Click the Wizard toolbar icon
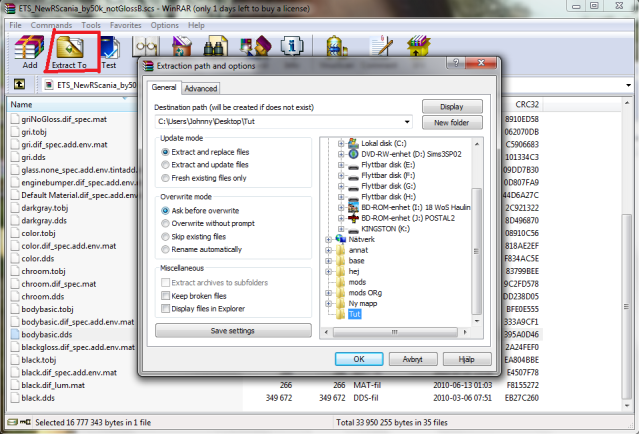The image size is (639, 434). click(256, 47)
